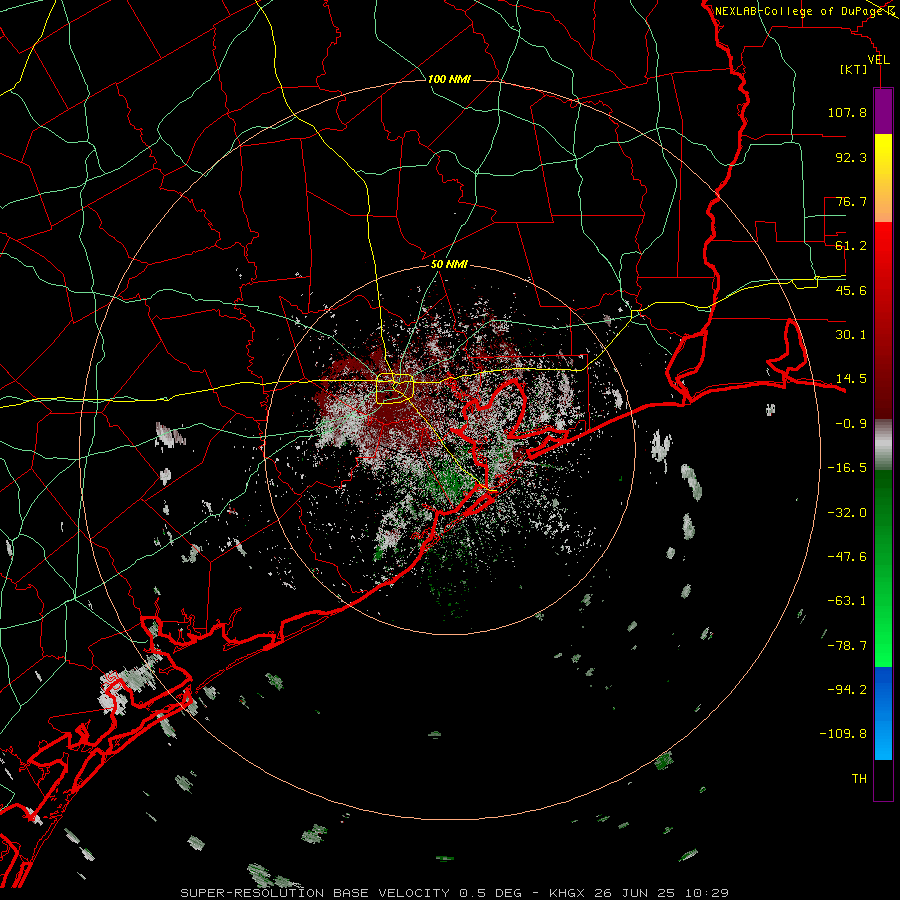Click the -109.8 legend value

coord(843,734)
